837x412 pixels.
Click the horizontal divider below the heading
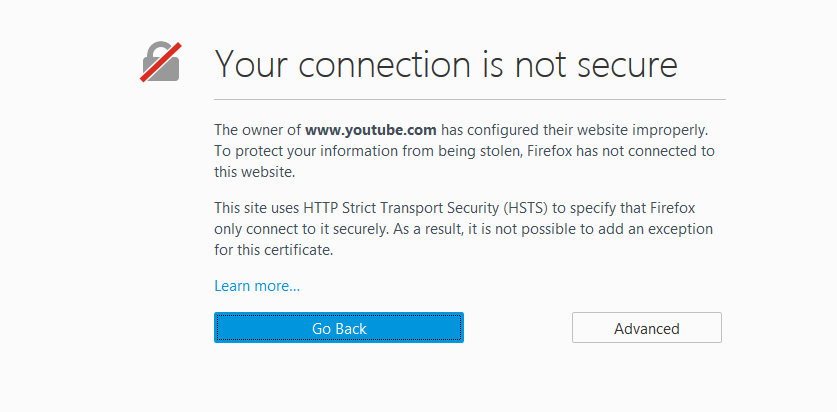[x=470, y=99]
